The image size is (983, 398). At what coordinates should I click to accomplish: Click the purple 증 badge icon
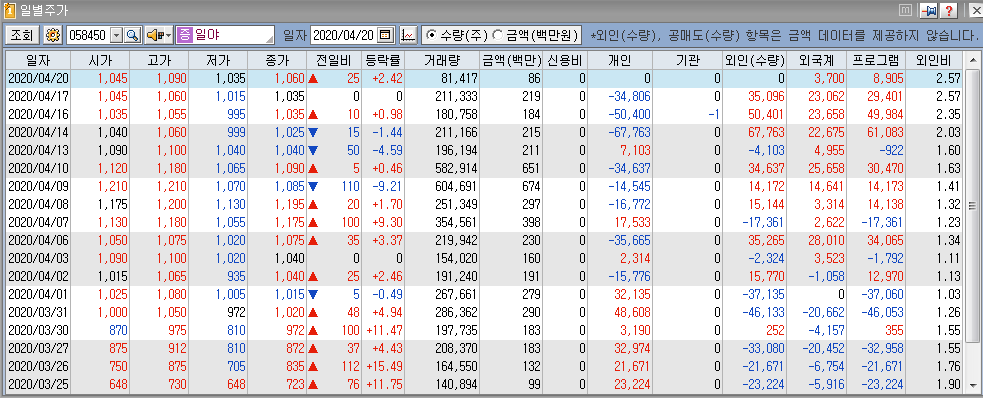pyautogui.click(x=184, y=35)
